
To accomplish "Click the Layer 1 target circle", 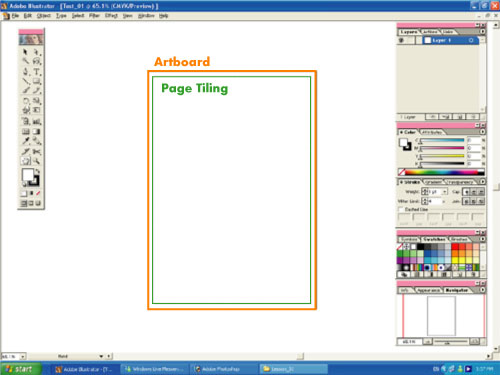I will [x=471, y=40].
